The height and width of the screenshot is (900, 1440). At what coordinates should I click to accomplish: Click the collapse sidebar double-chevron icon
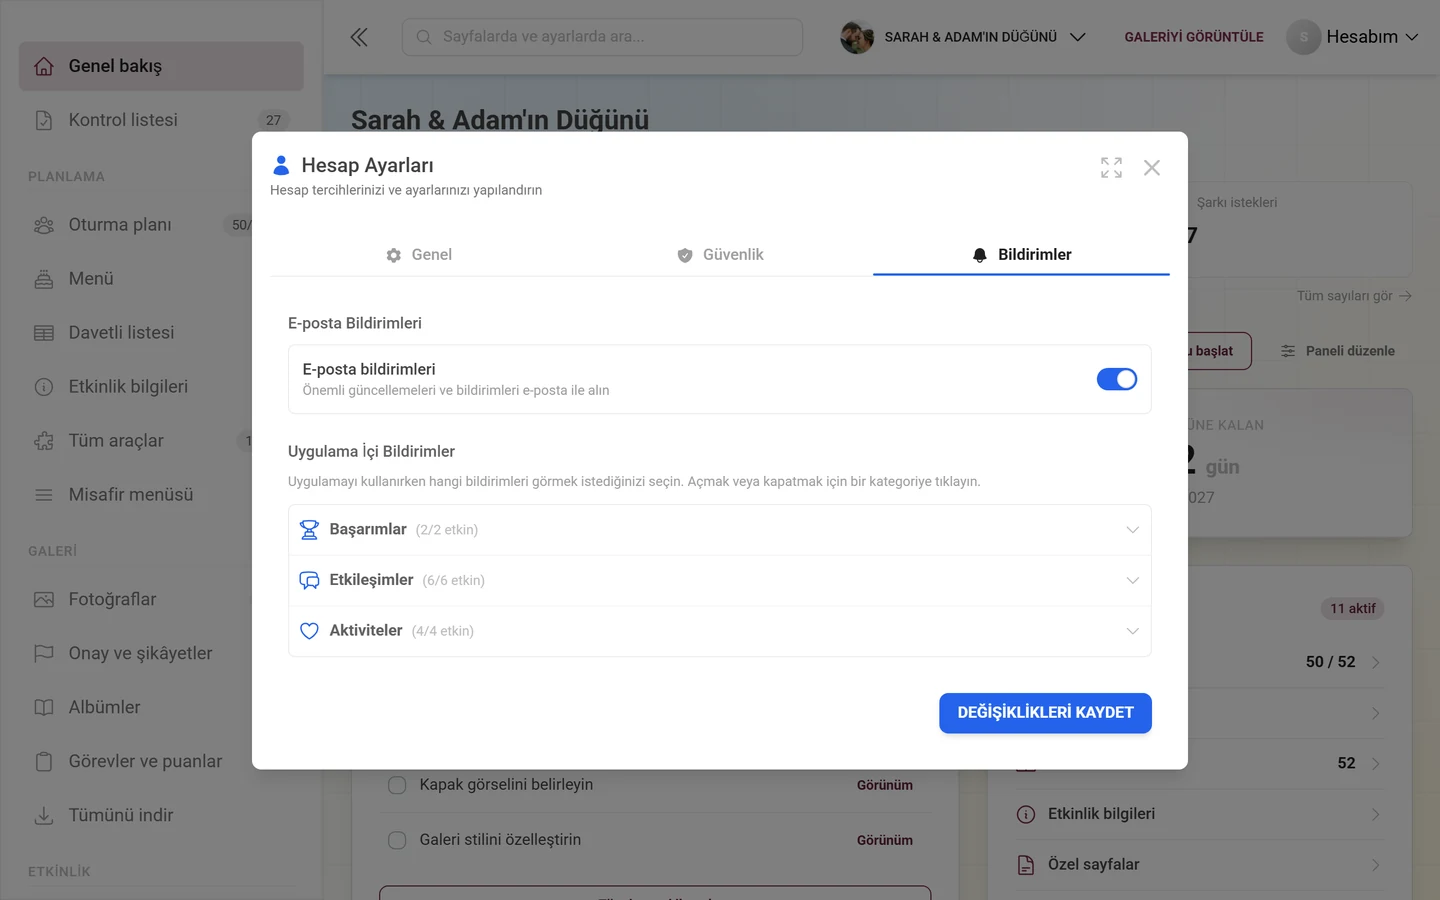[x=359, y=37]
